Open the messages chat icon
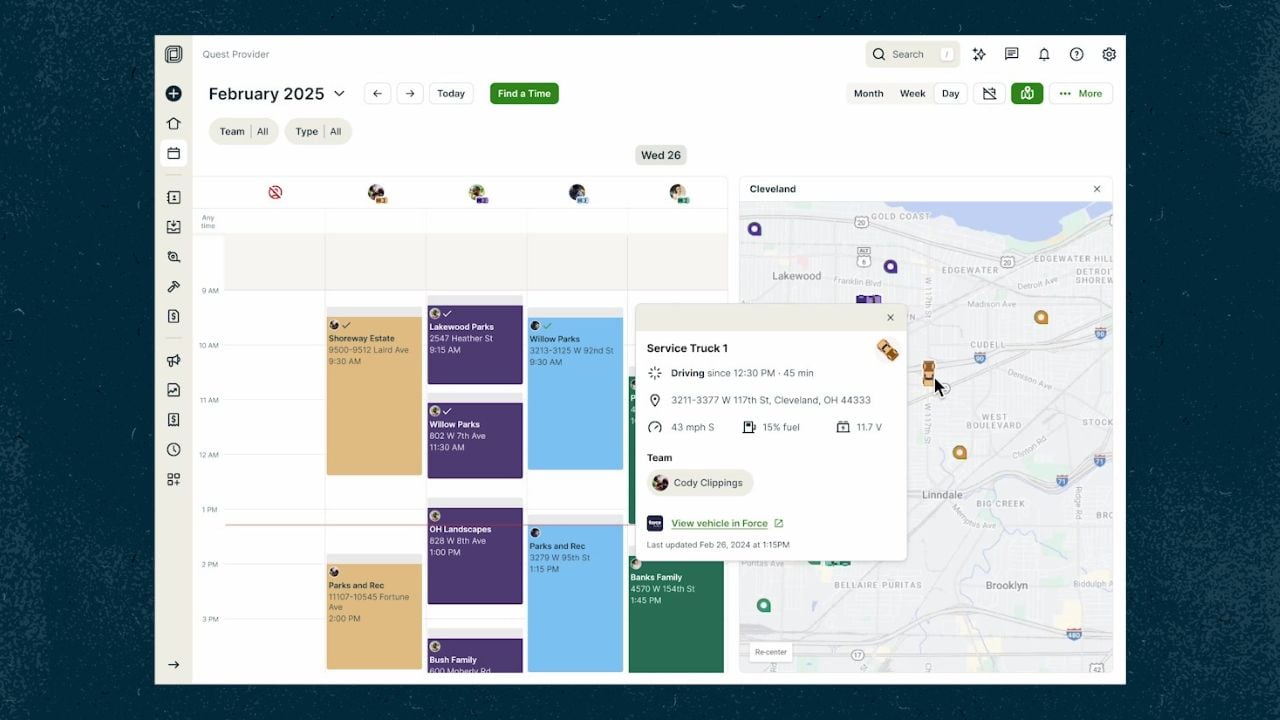Image resolution: width=1280 pixels, height=720 pixels. 1011,54
